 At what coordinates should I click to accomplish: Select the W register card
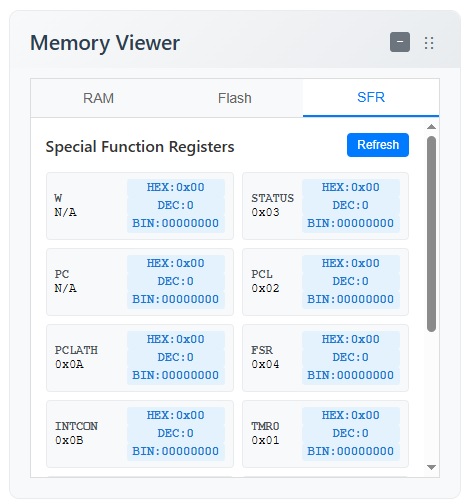pos(140,206)
